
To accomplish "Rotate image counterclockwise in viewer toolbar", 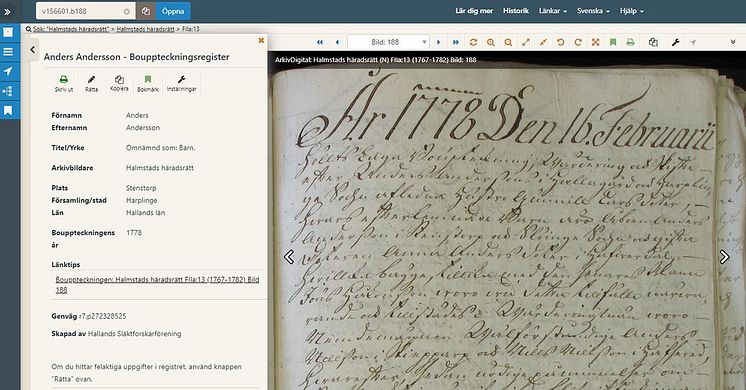I will 560,42.
